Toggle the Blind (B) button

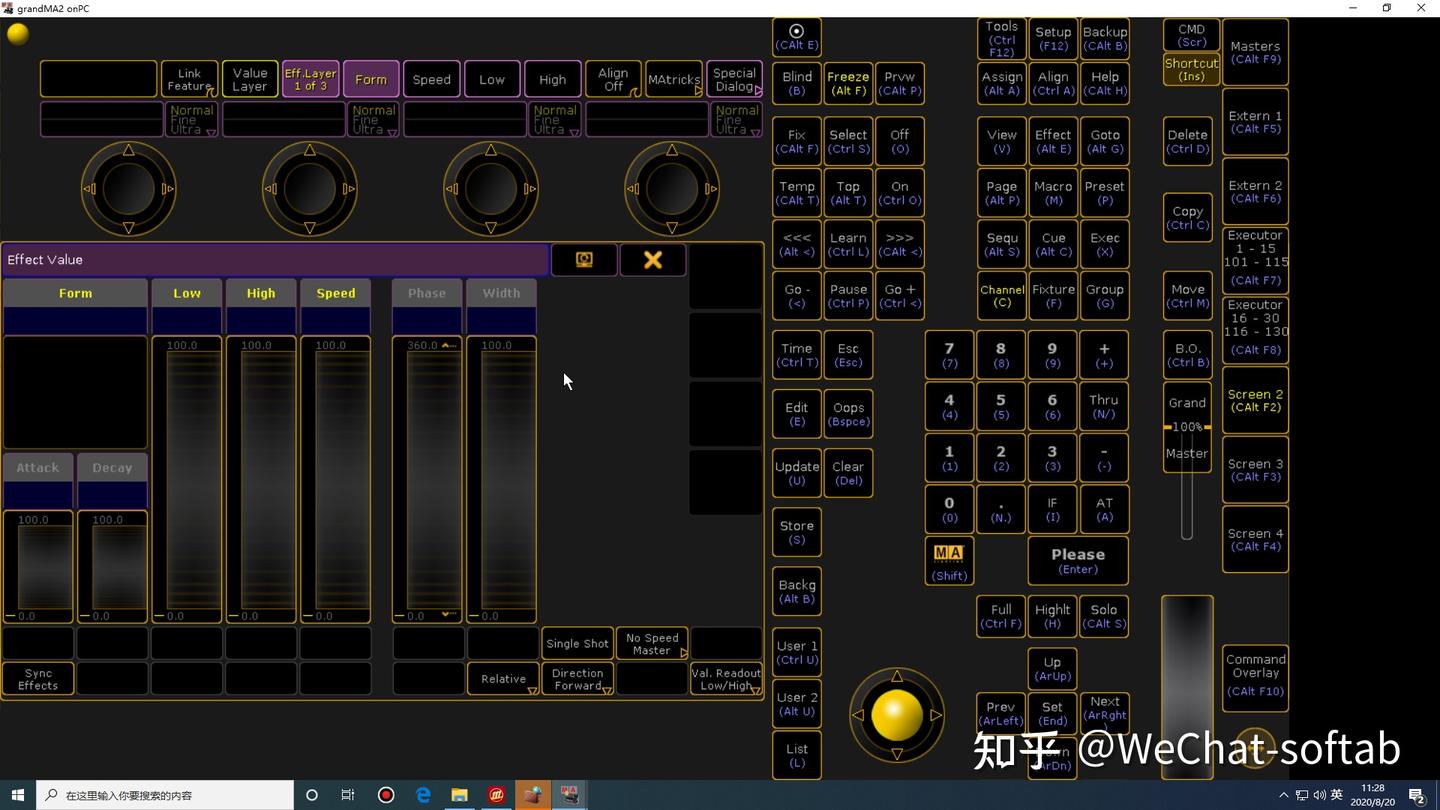point(797,83)
